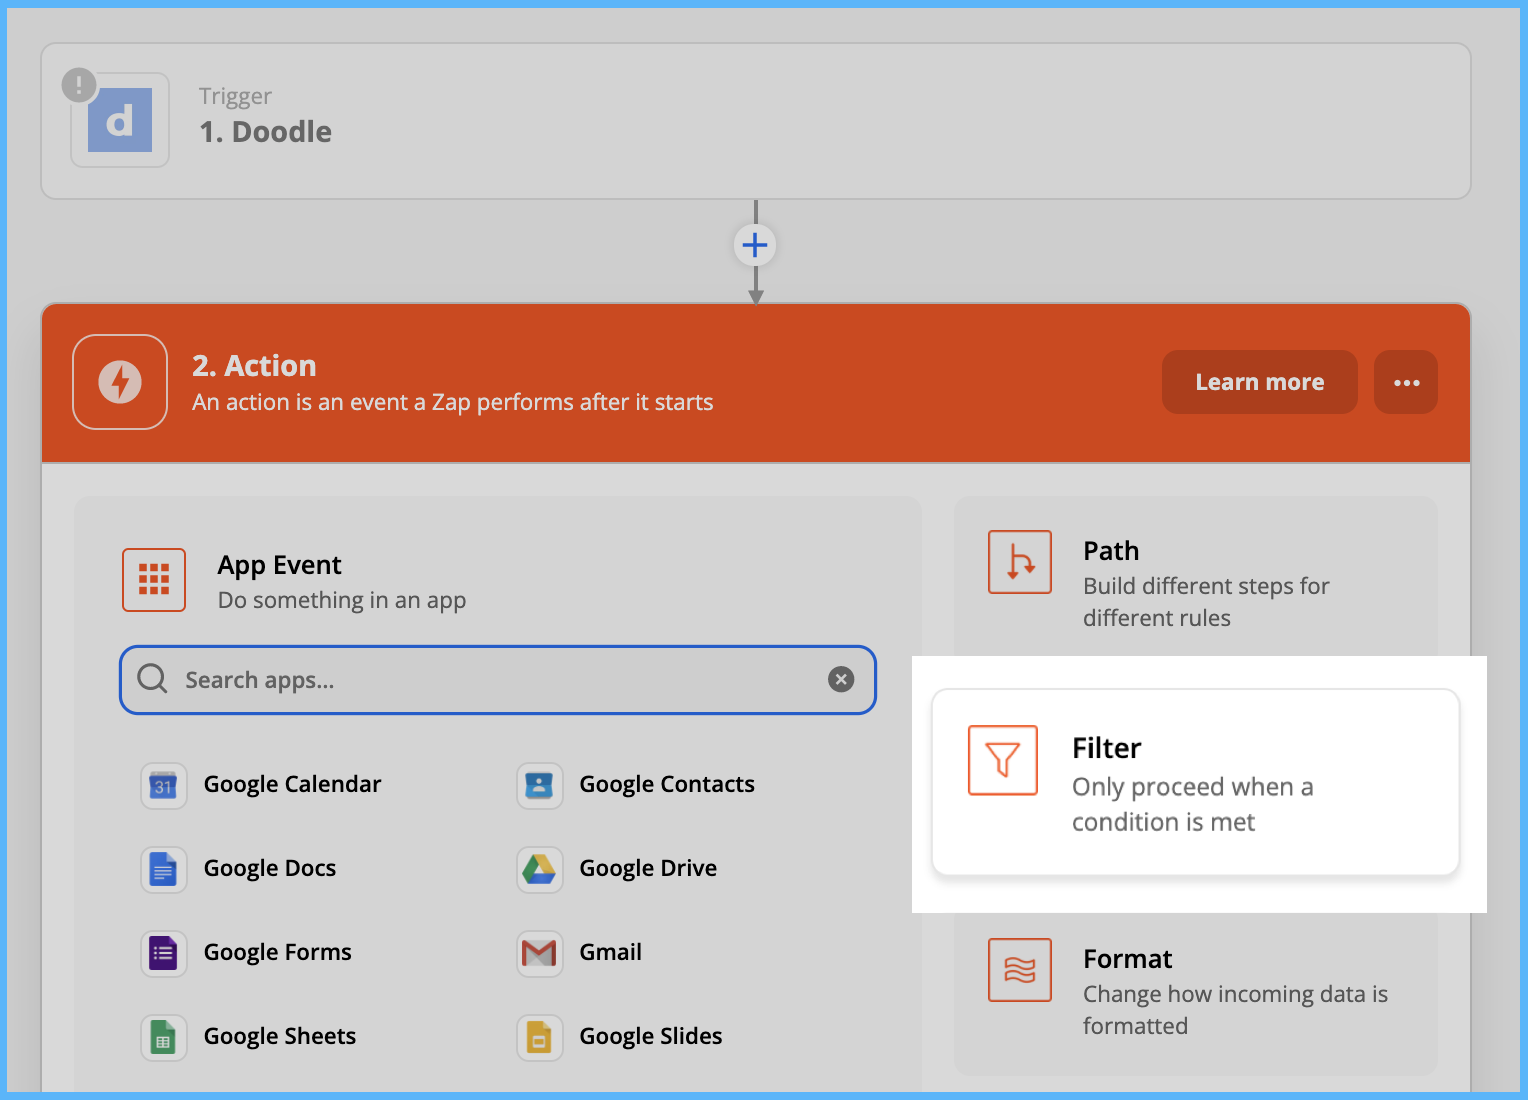This screenshot has width=1528, height=1100.
Task: Select the Gmail icon
Action: pos(540,954)
